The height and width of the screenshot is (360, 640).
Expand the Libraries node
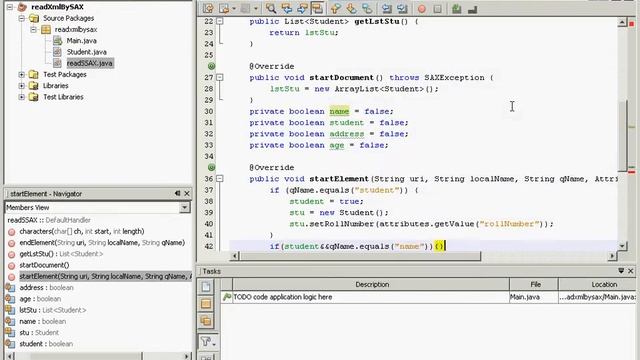22,86
